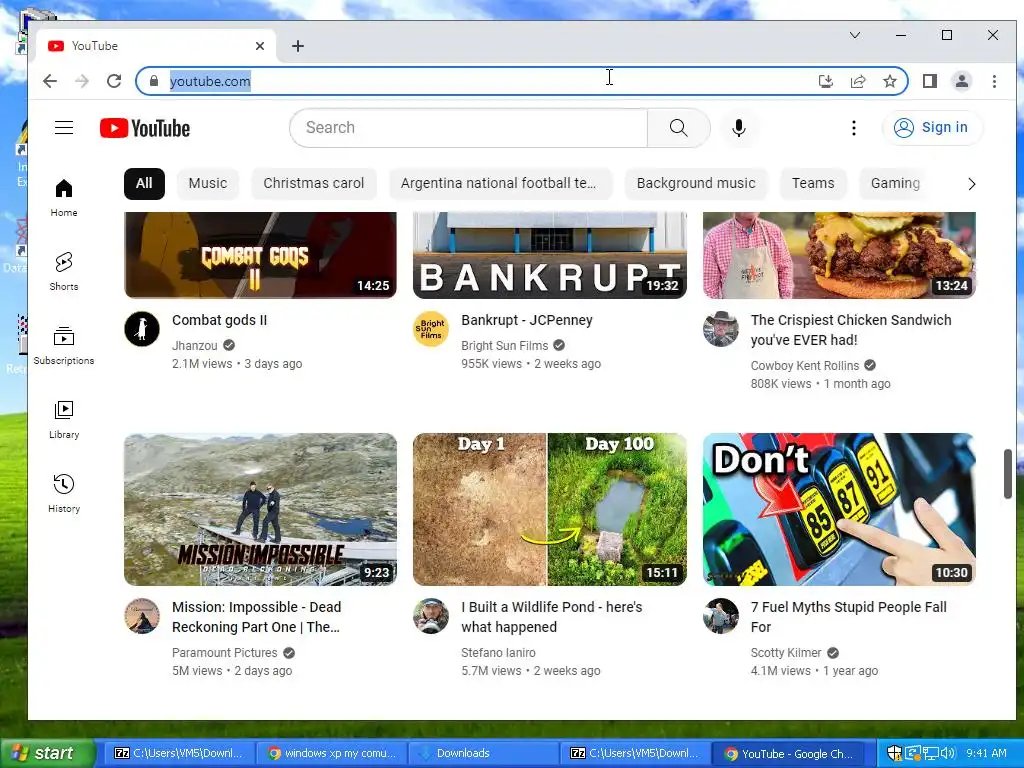Screen dimensions: 1024x768
Task: Go to Home in sidebar
Action: click(x=64, y=197)
